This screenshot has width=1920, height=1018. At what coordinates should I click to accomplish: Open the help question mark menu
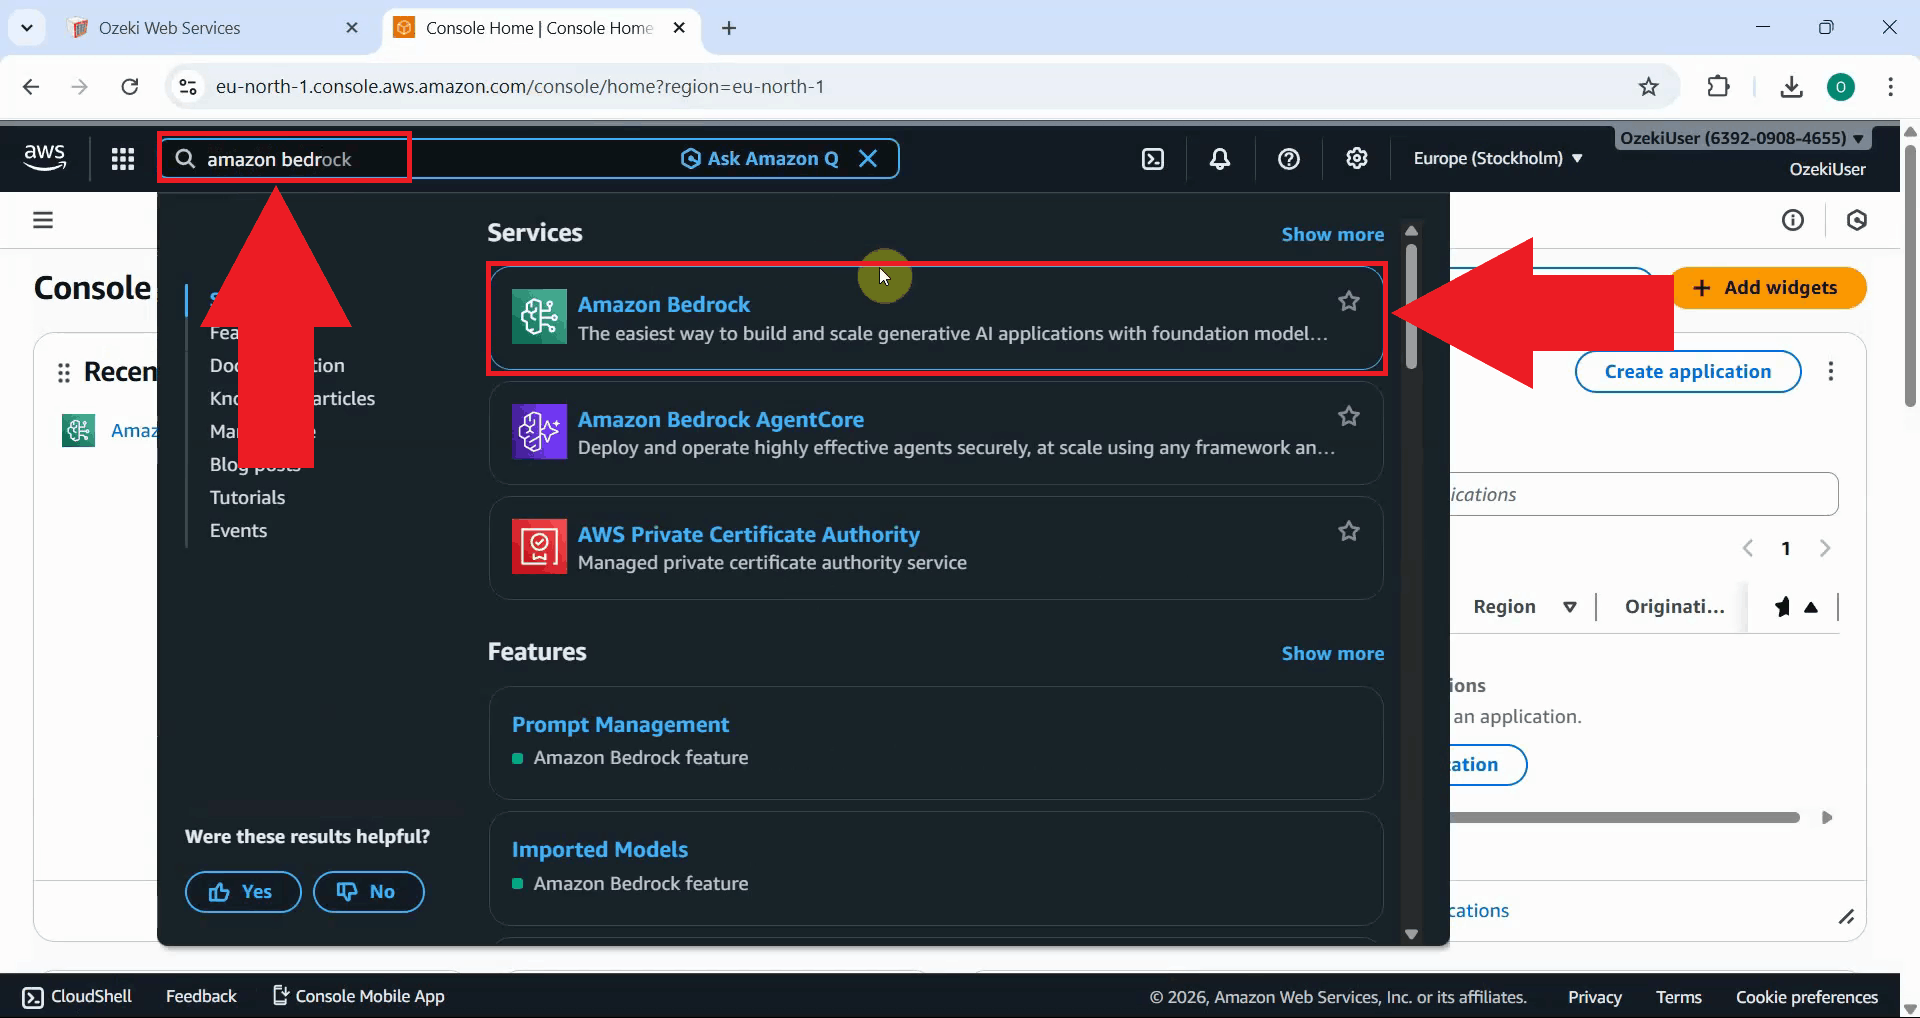[x=1289, y=159]
